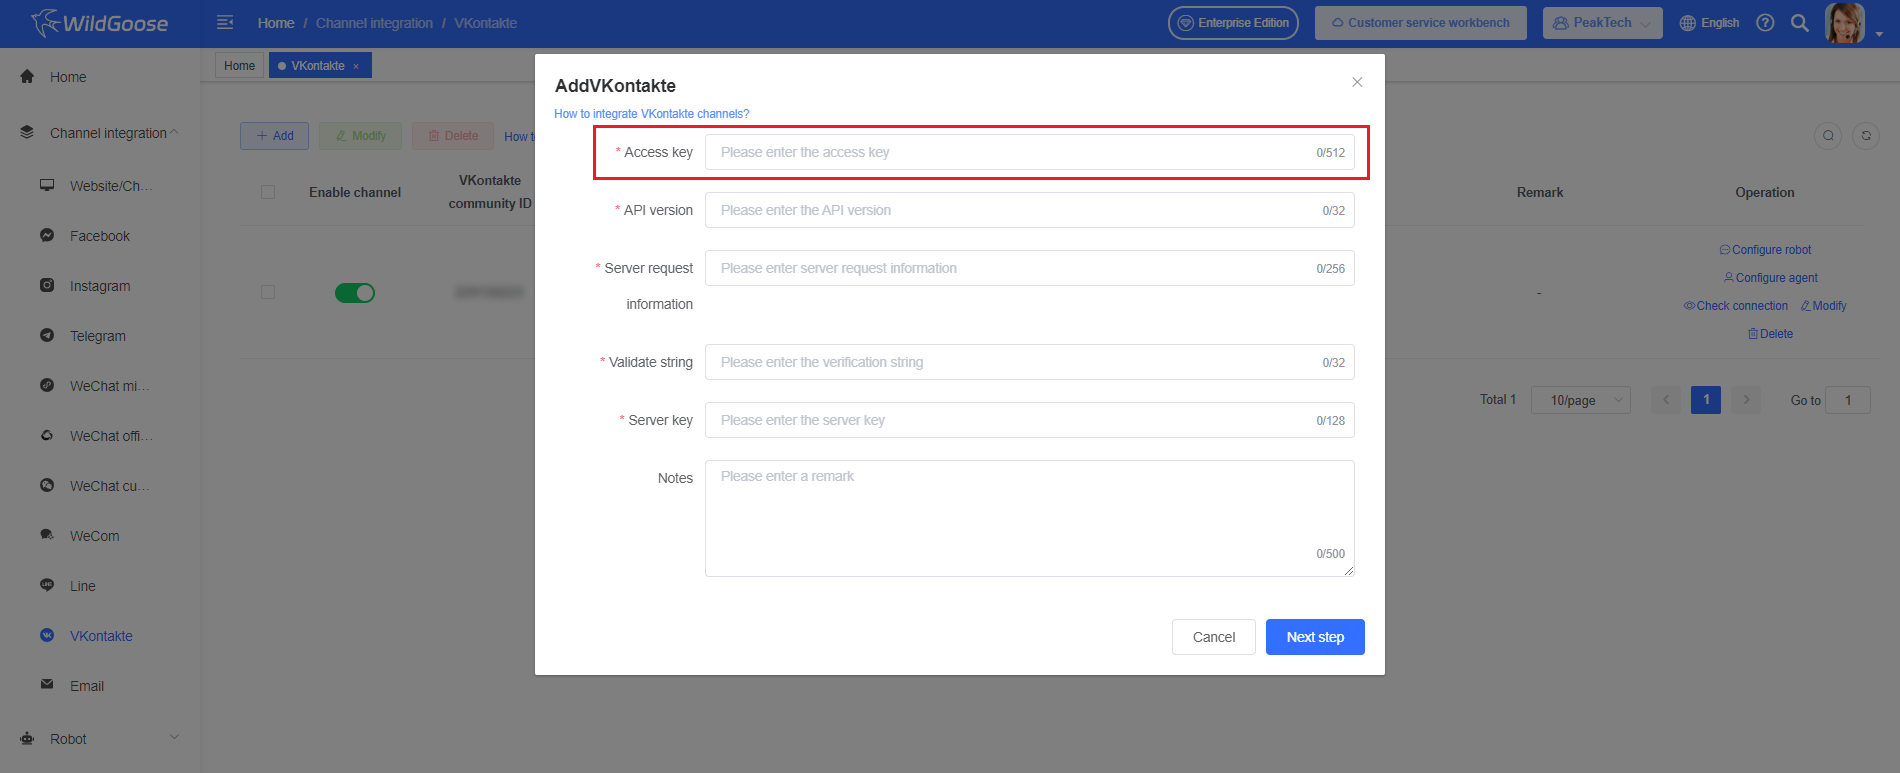Select page 1 in pagination

click(1706, 400)
